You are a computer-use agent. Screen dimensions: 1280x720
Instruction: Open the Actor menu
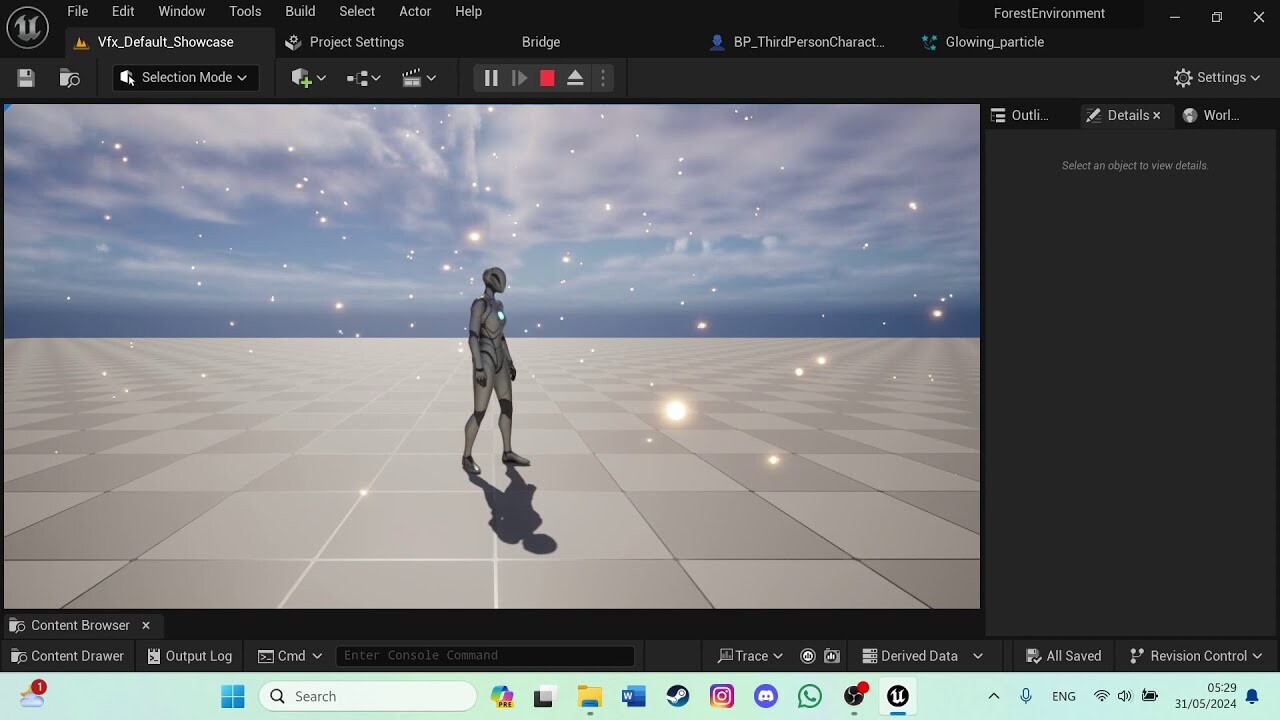point(415,11)
